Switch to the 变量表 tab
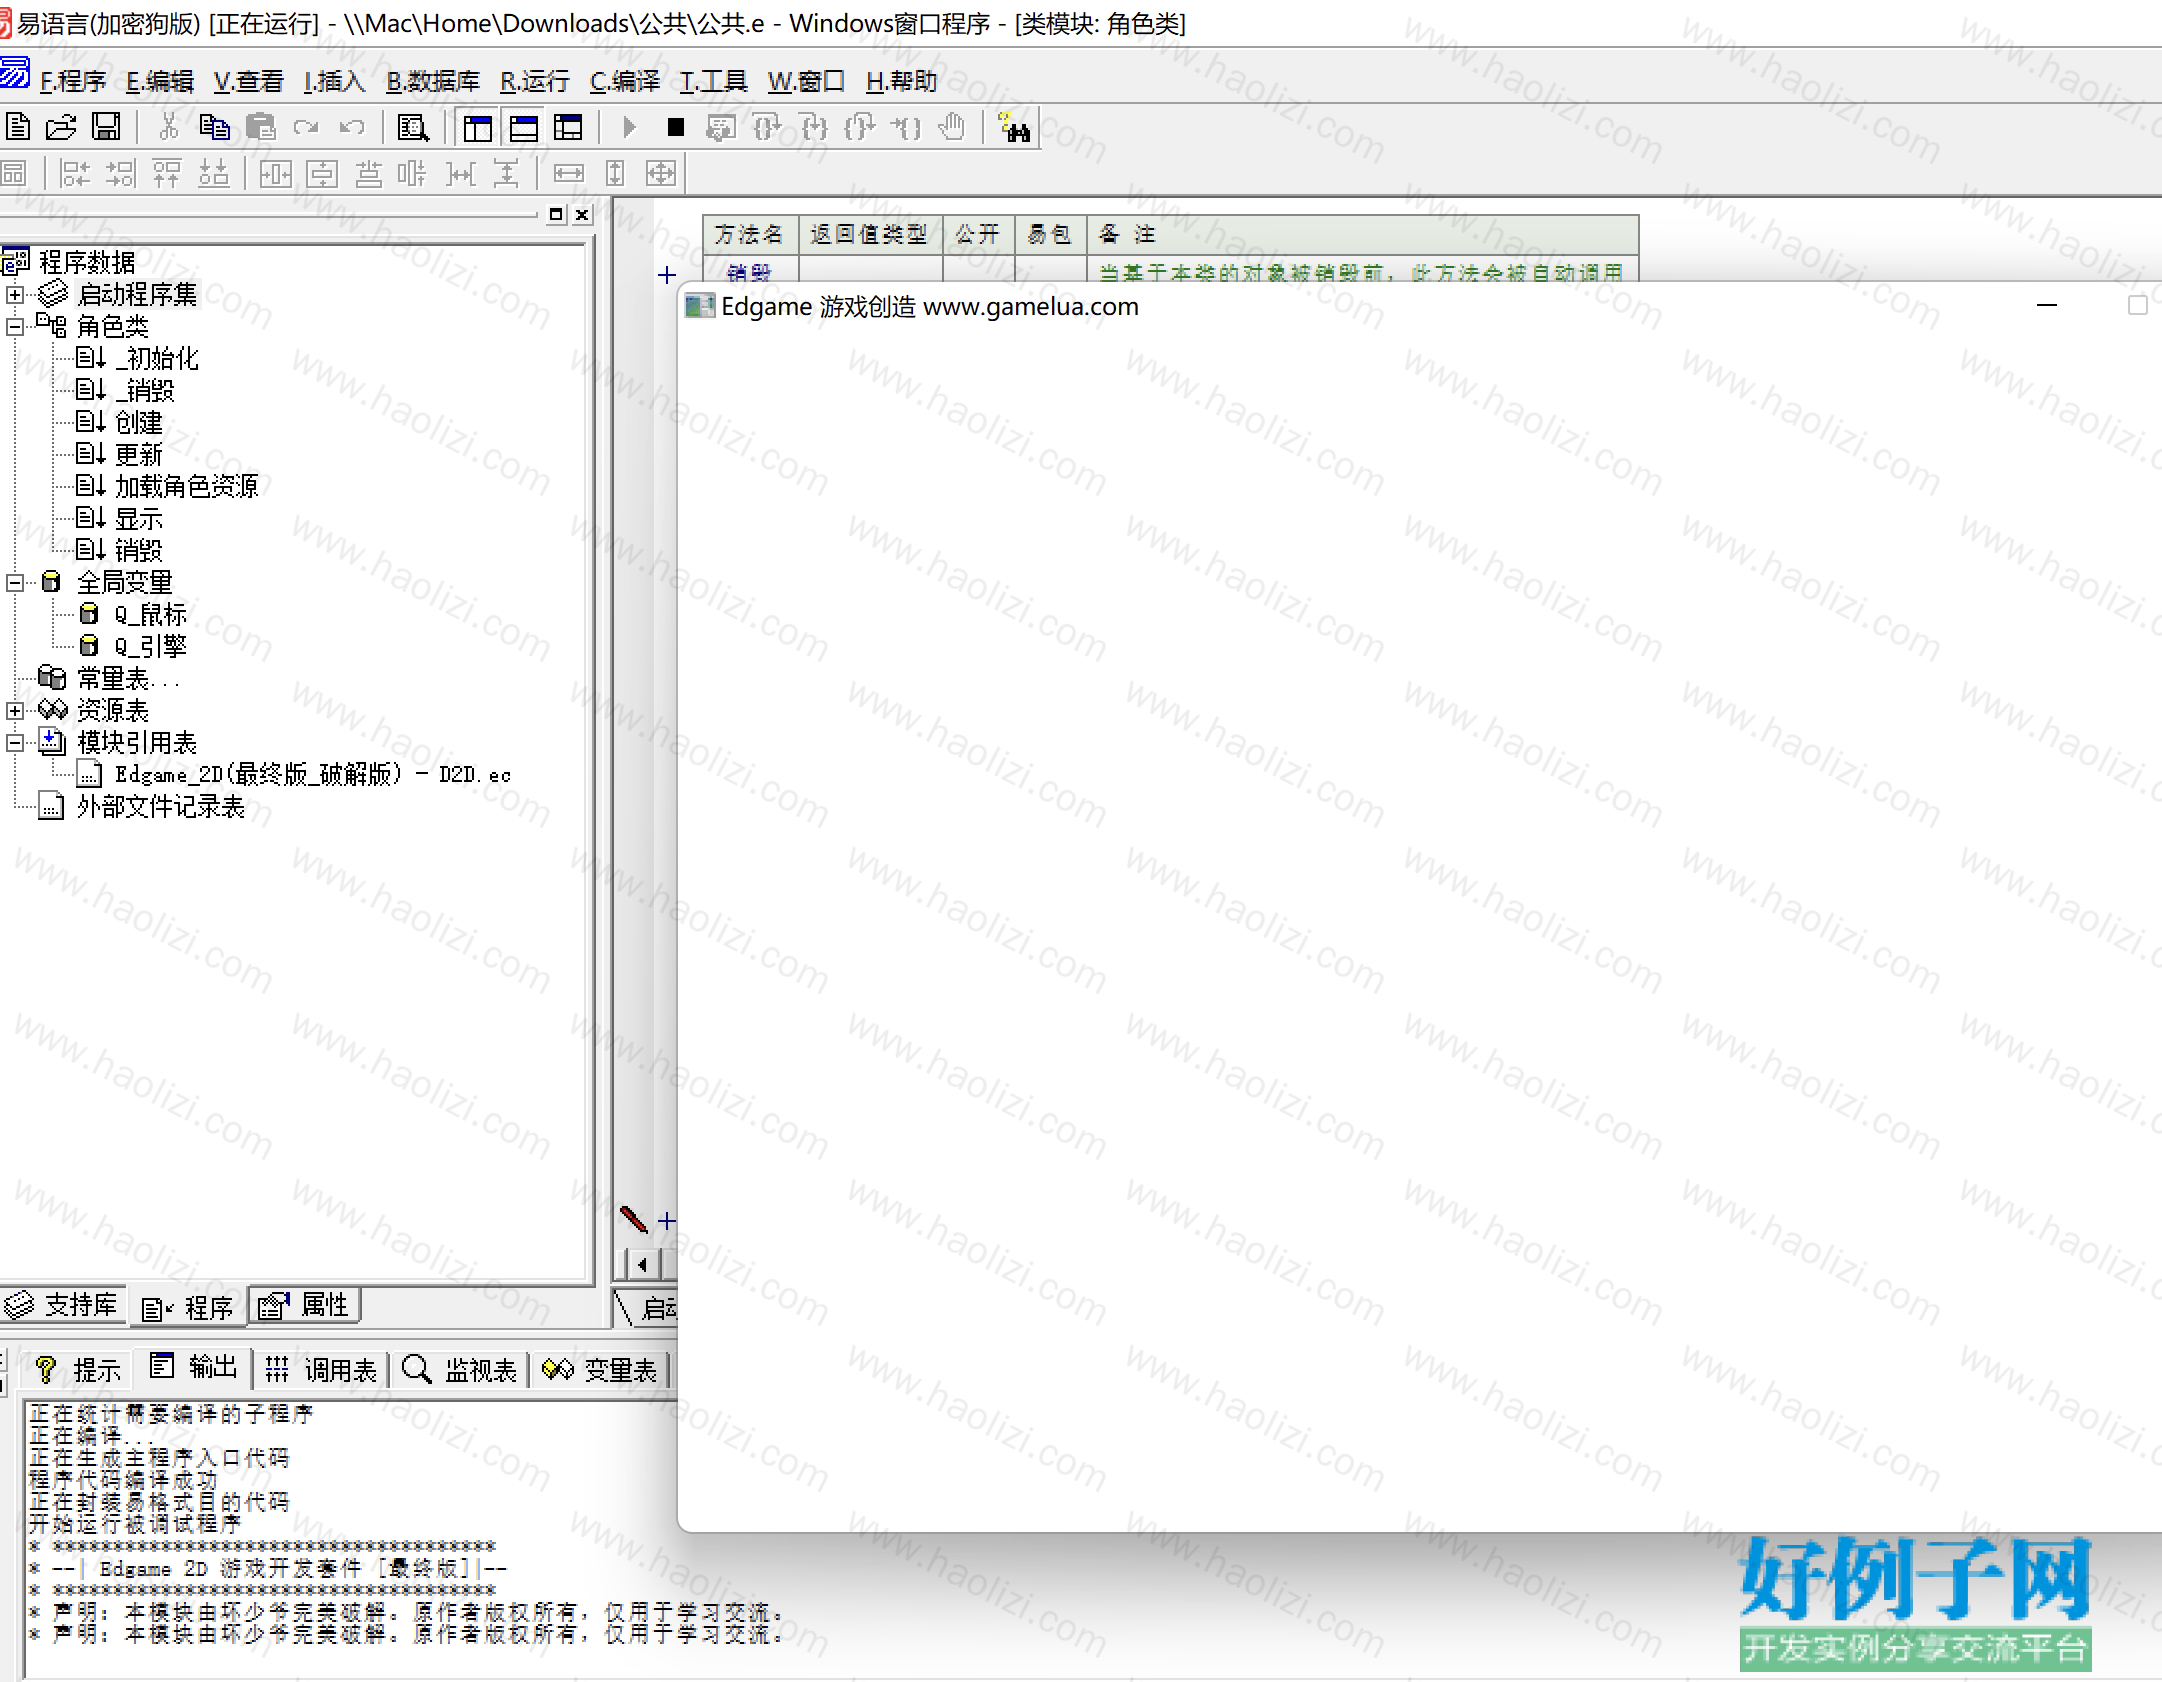This screenshot has height=1682, width=2162. click(600, 1370)
